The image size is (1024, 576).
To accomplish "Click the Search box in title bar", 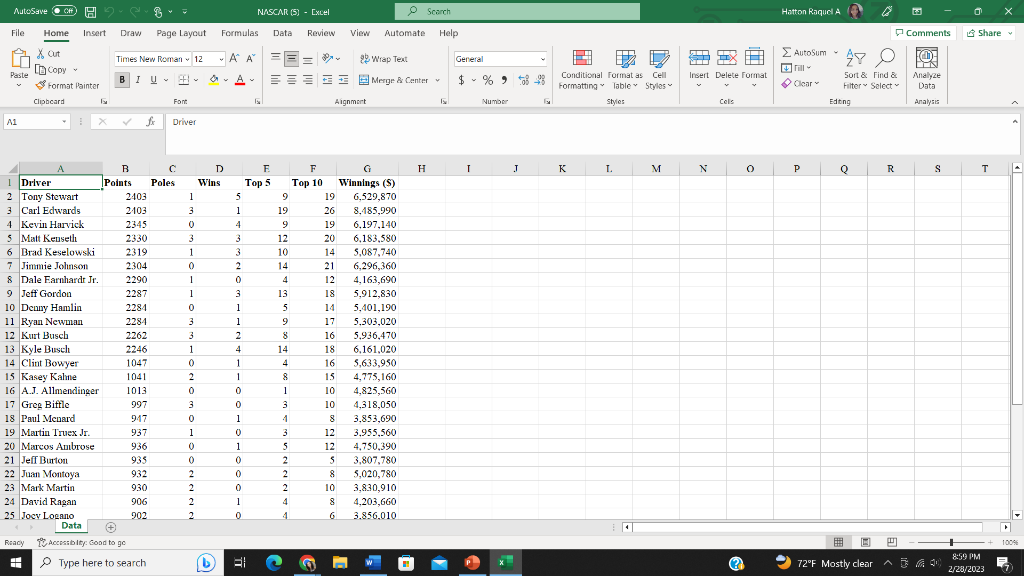I will point(517,11).
